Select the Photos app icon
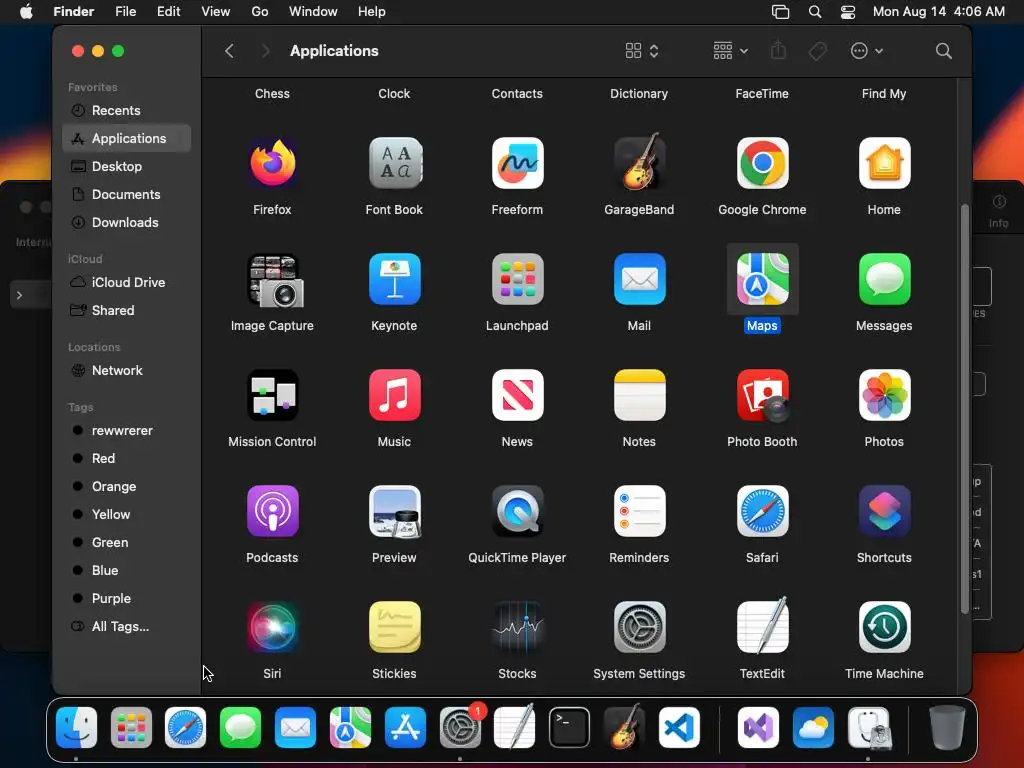This screenshot has width=1024, height=768. pos(884,395)
